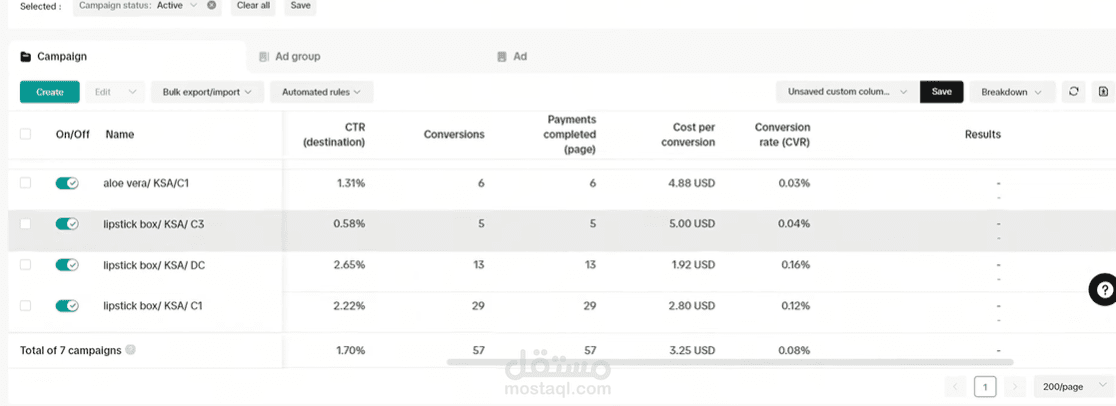
Task: Open the Unsaved custom columns selector
Action: coord(846,92)
